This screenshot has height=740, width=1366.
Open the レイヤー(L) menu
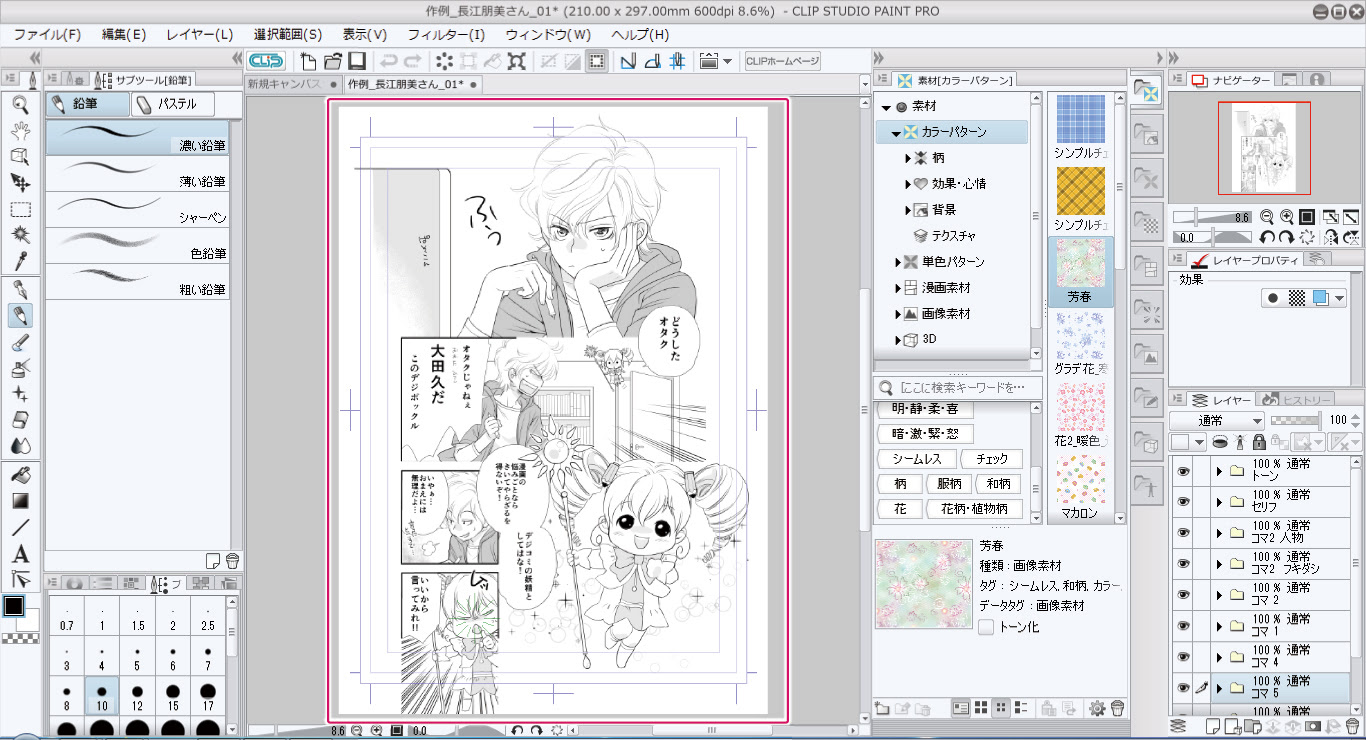[200, 34]
